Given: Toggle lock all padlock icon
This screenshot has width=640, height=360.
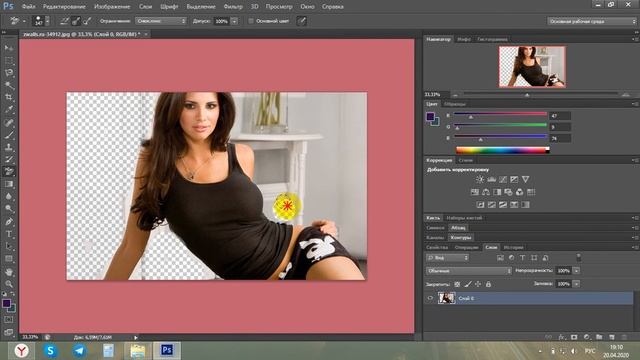Looking at the screenshot, I should click(488, 284).
